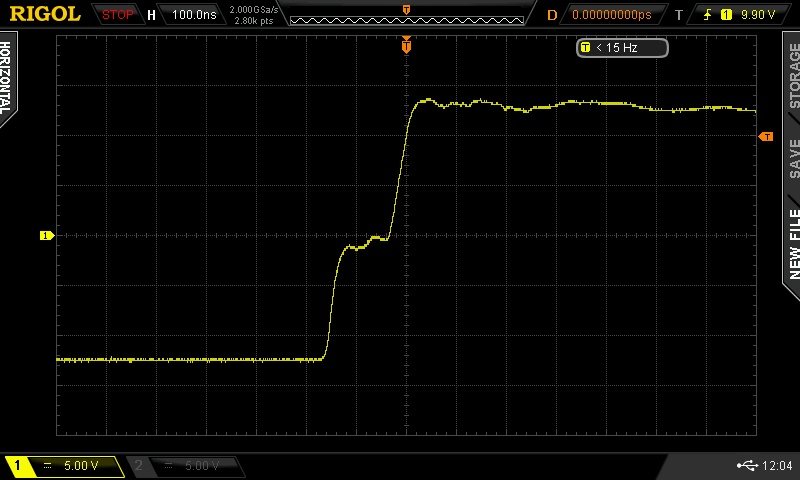Click the 2.000GSa/s sample rate readout
The image size is (800, 480).
click(x=254, y=10)
